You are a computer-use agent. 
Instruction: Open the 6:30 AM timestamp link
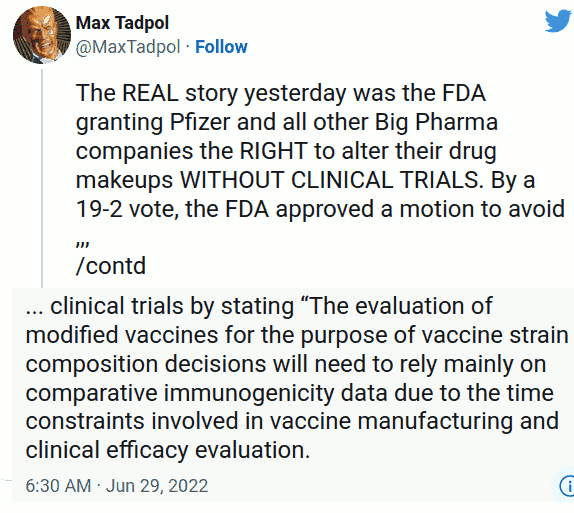coord(58,486)
